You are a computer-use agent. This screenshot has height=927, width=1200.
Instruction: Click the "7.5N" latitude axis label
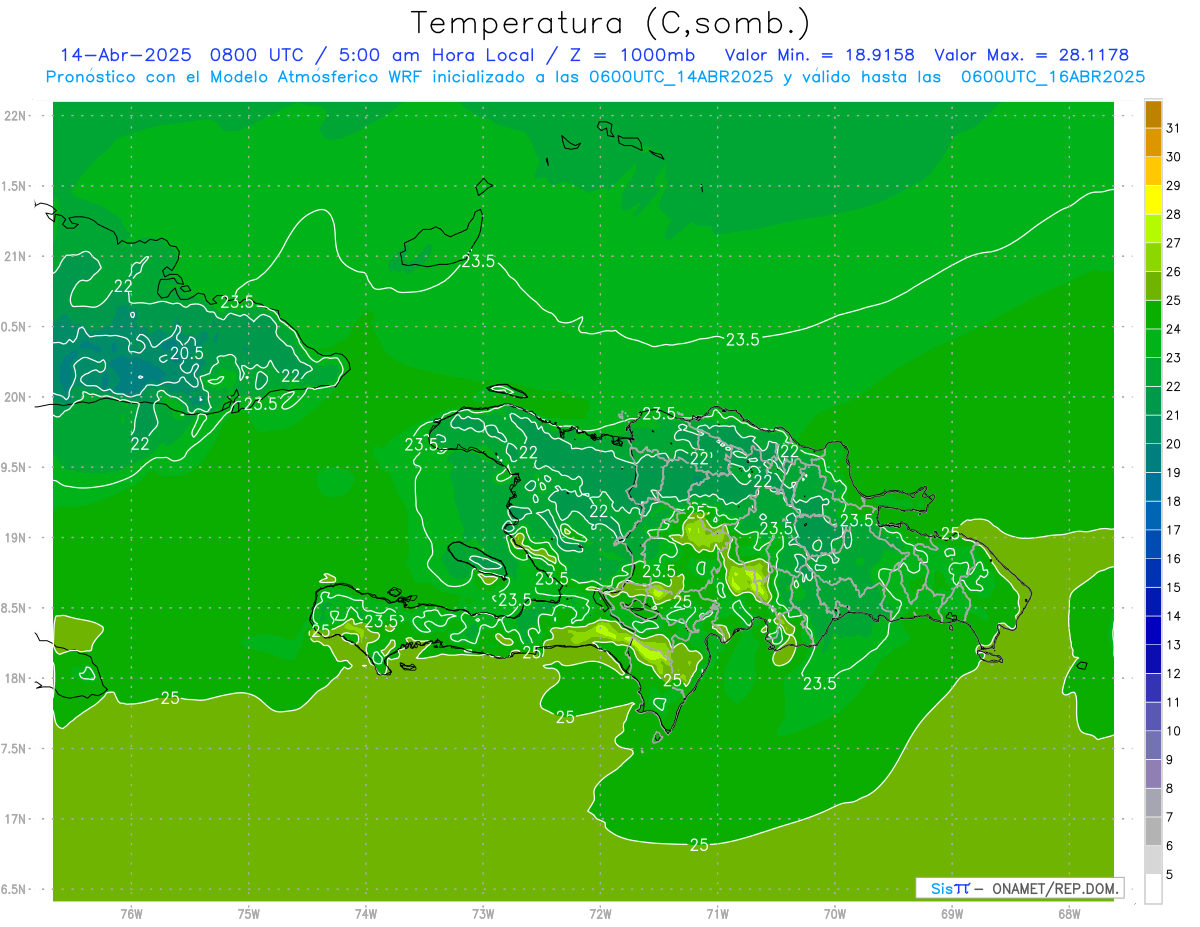click(14, 749)
